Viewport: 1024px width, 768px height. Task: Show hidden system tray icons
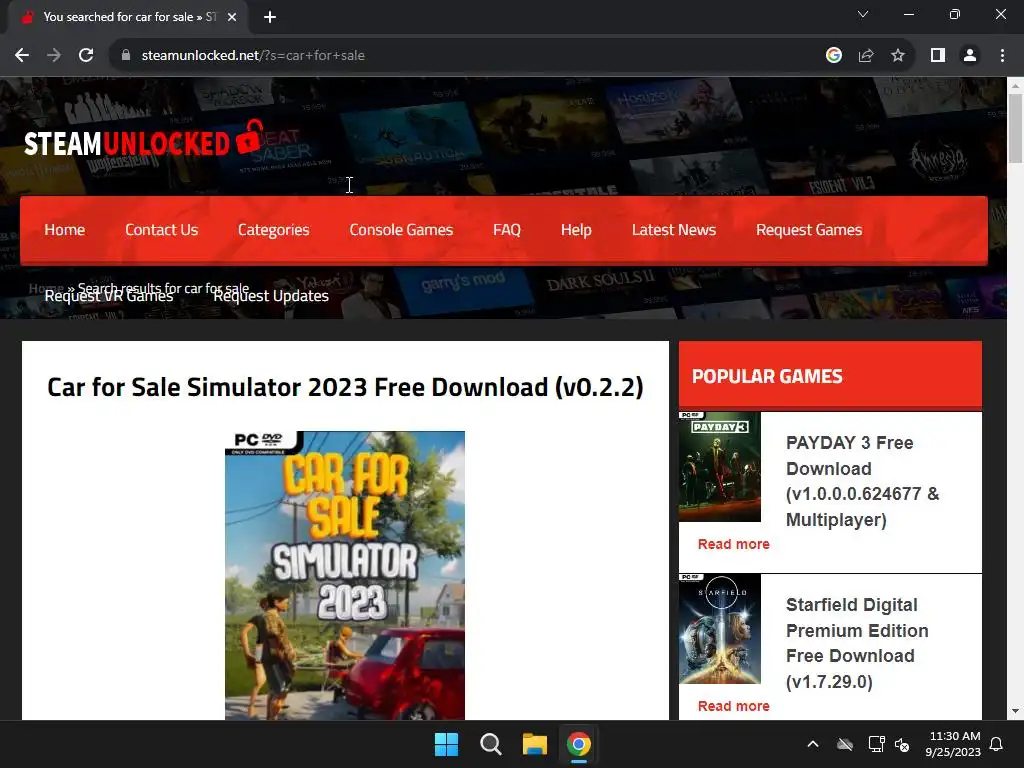813,744
